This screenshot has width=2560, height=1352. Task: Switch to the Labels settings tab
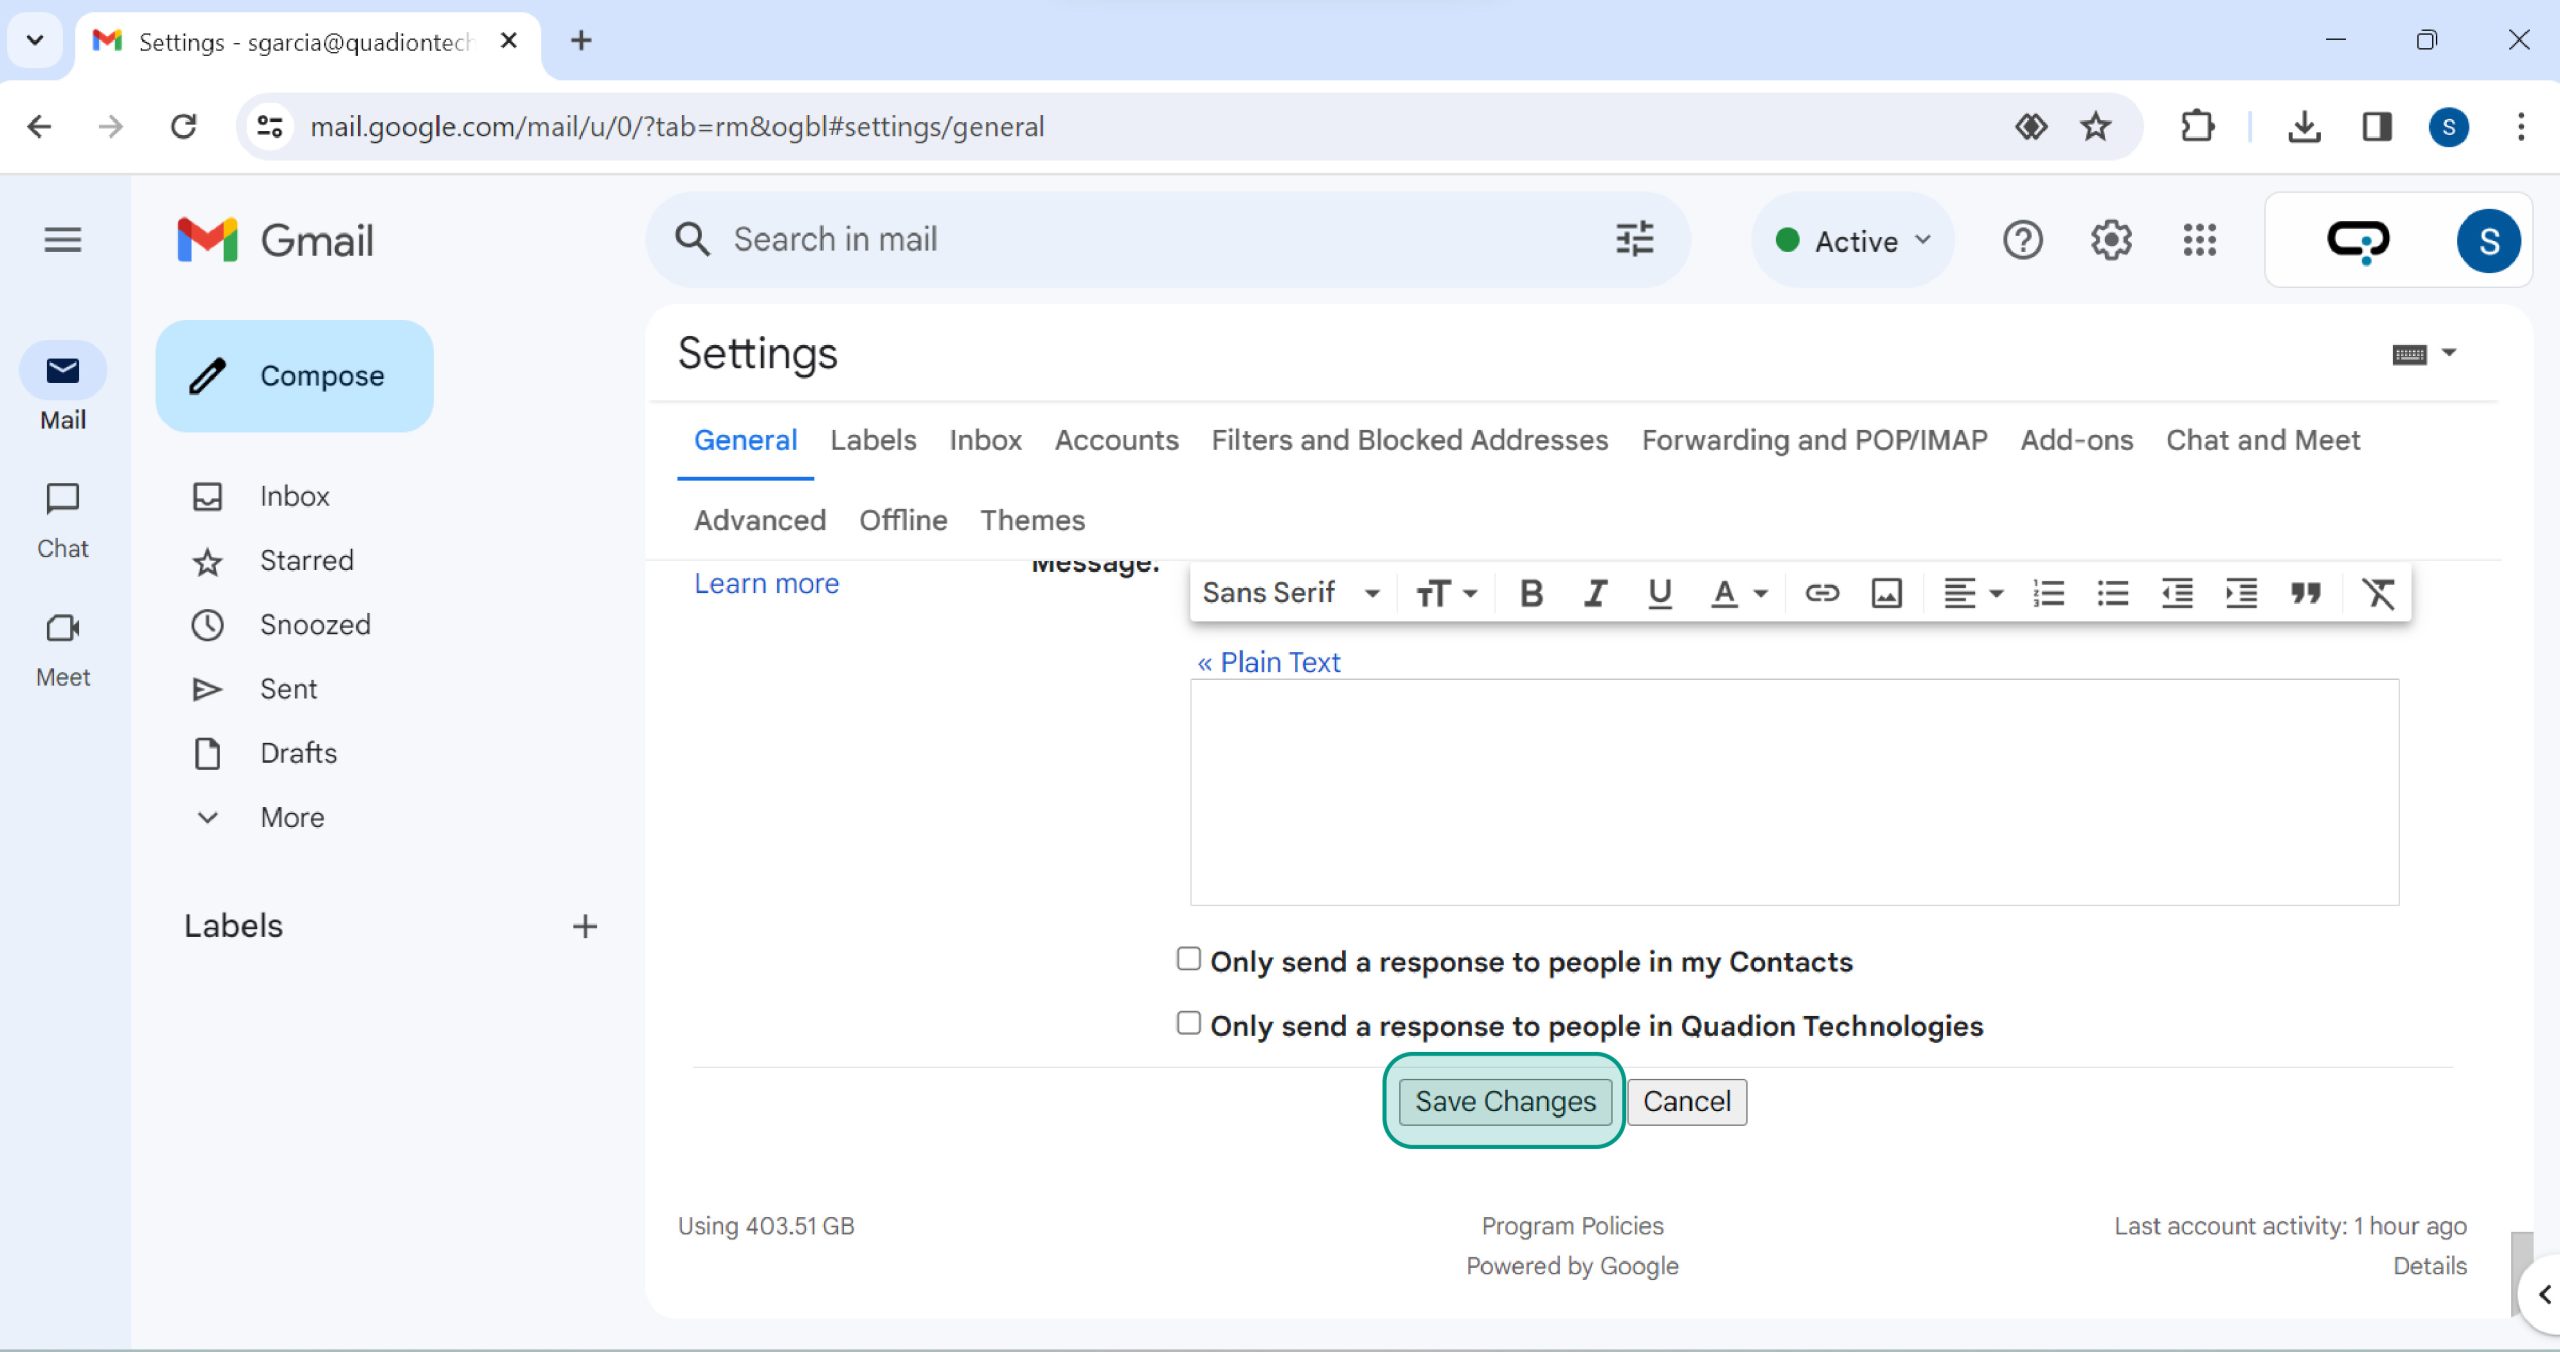[x=872, y=440]
